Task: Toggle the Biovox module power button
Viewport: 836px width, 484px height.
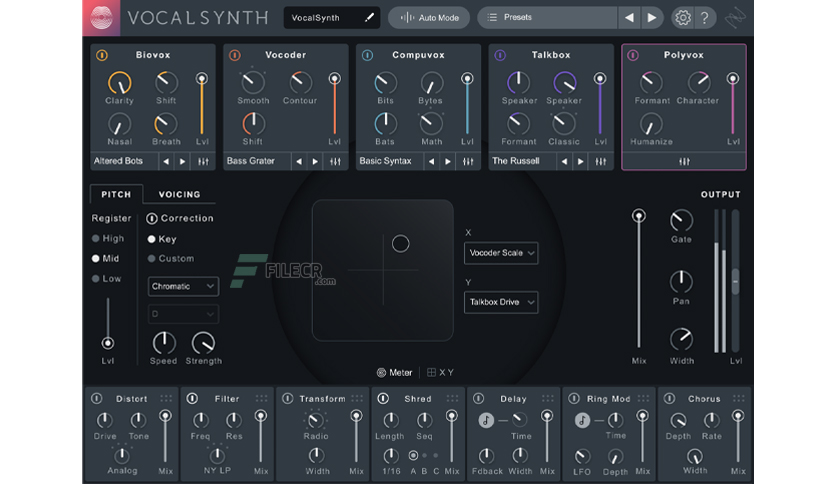Action: 102,55
